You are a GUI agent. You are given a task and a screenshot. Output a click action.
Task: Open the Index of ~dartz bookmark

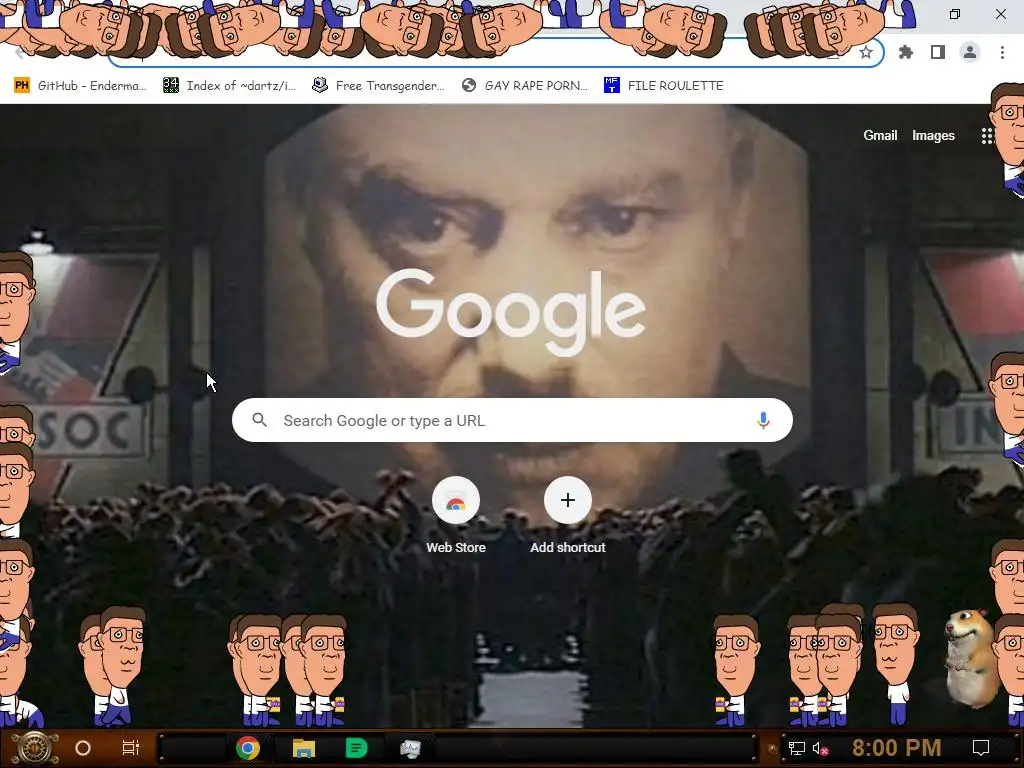point(229,86)
